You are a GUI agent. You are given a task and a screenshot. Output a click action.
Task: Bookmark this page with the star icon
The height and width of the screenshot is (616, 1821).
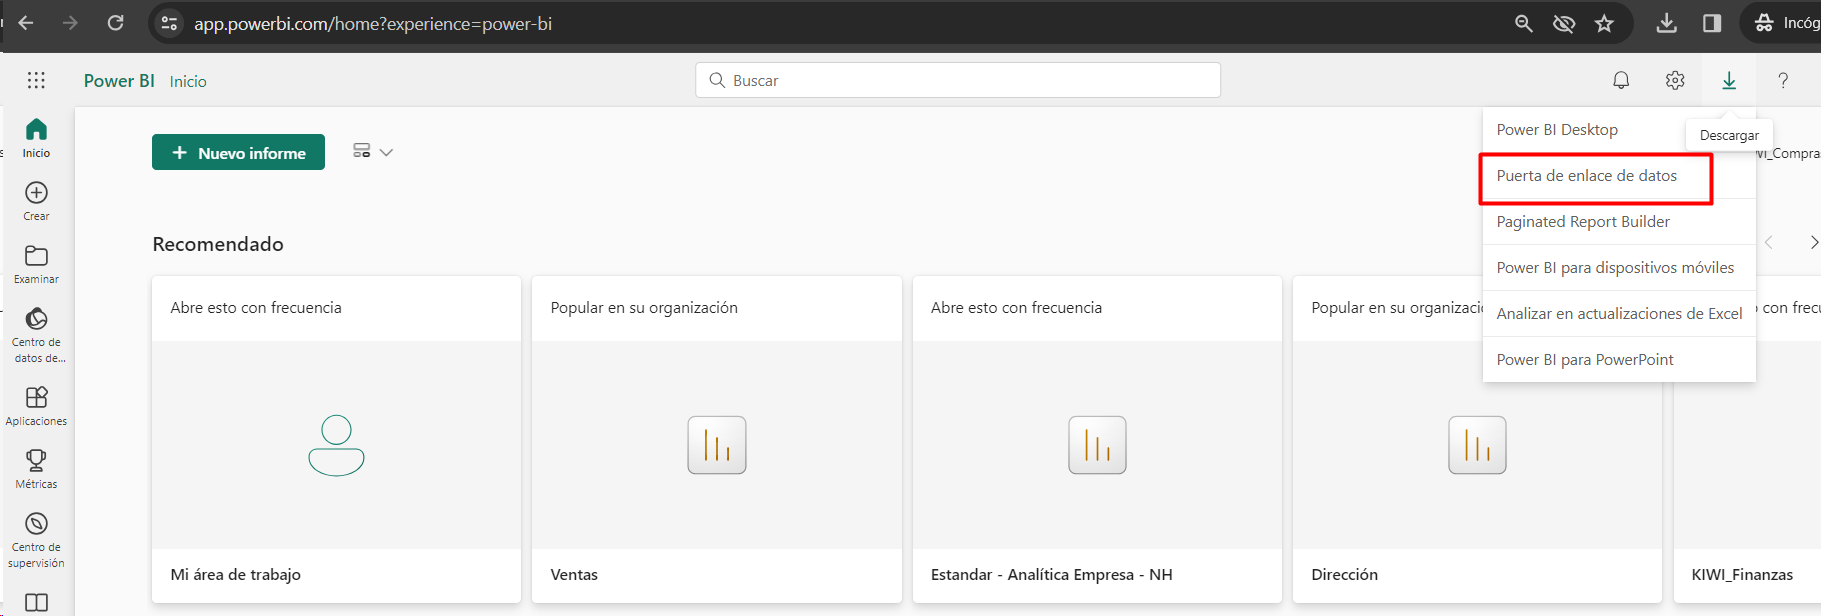1604,23
